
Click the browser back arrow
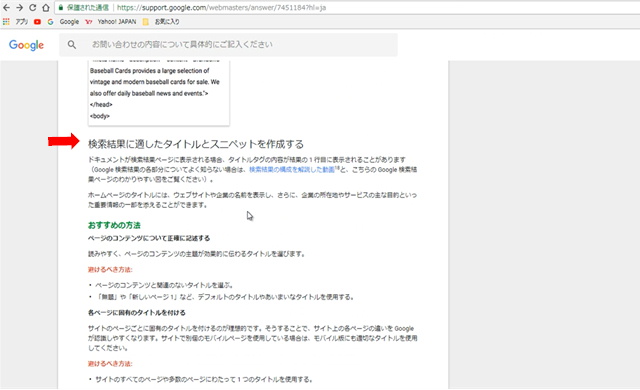pos(7,8)
